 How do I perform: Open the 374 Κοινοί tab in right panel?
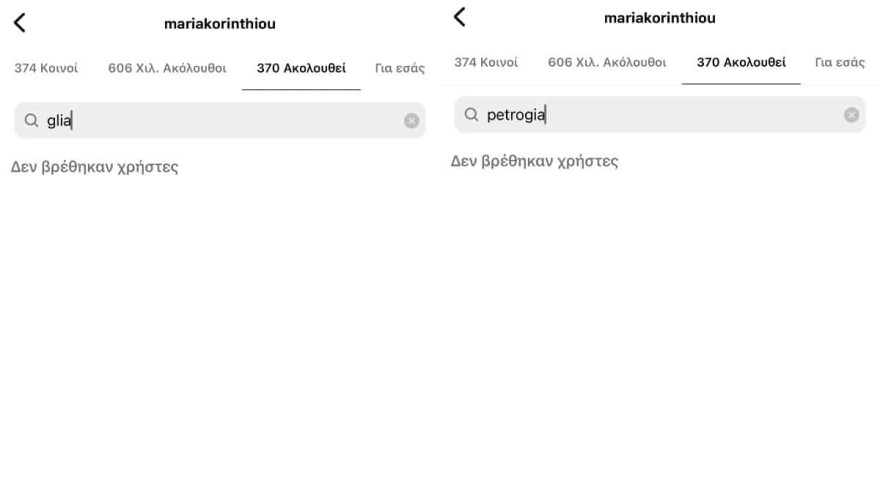(x=486, y=62)
